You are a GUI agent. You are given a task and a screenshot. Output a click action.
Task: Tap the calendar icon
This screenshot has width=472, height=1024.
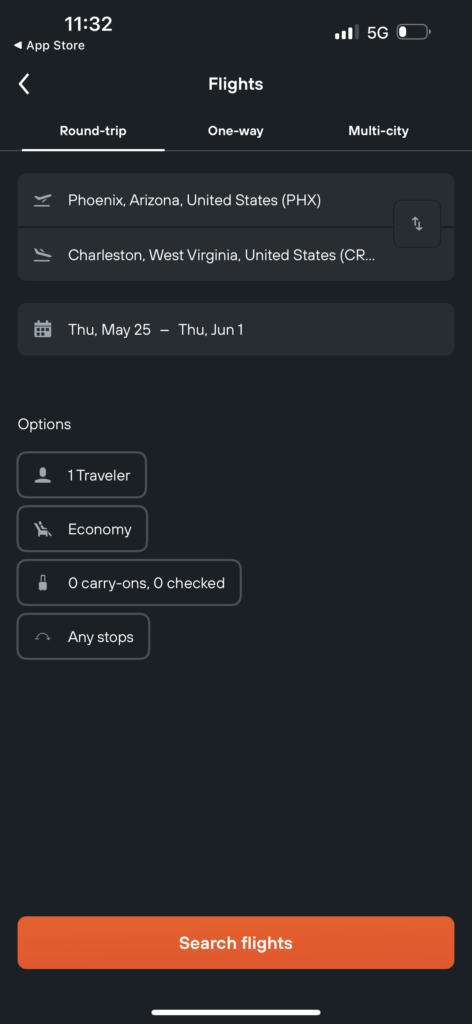pyautogui.click(x=42, y=329)
